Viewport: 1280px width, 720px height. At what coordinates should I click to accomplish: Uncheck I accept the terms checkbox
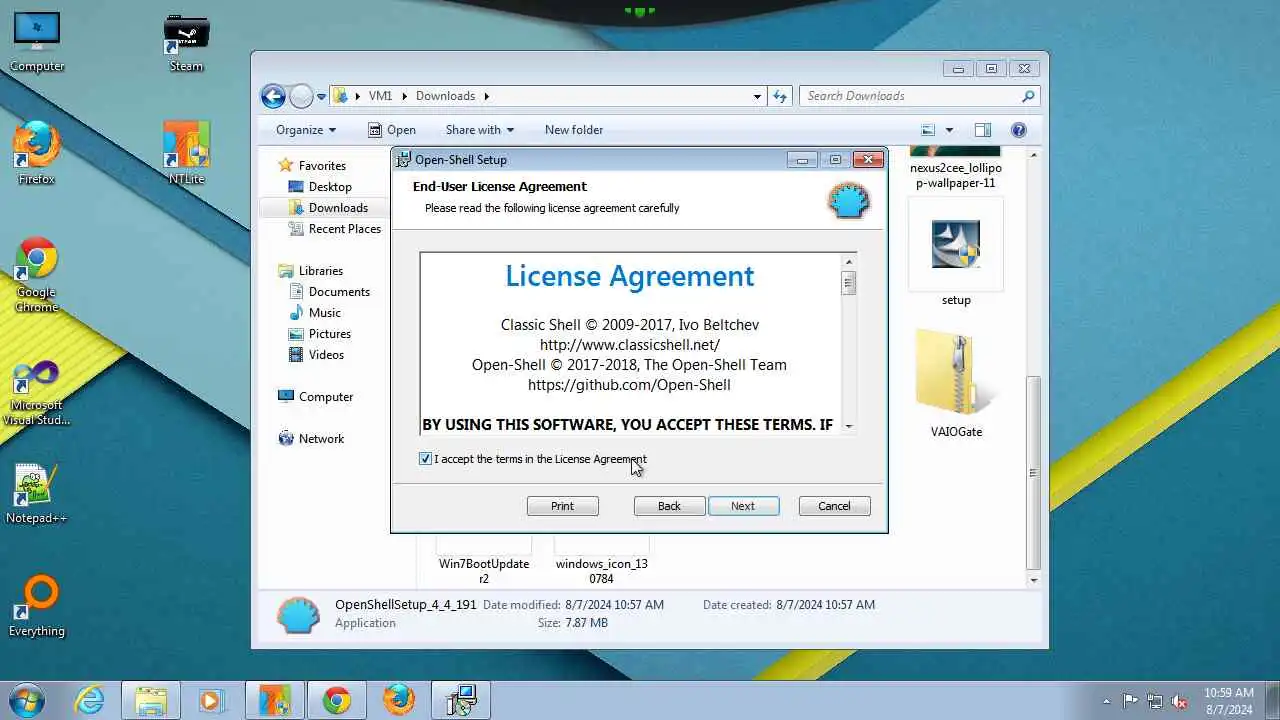point(425,459)
